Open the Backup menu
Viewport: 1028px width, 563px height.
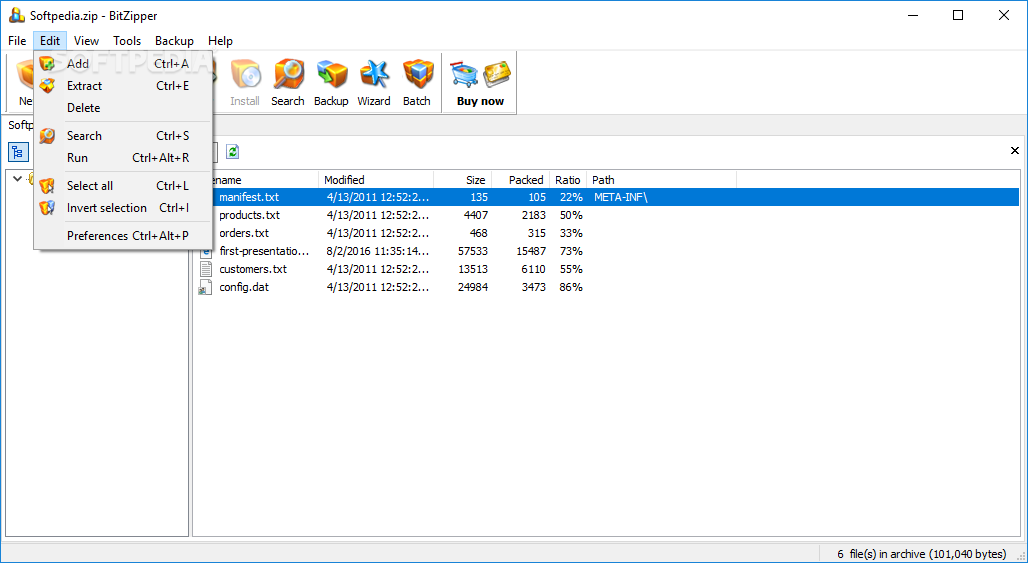pyautogui.click(x=174, y=41)
